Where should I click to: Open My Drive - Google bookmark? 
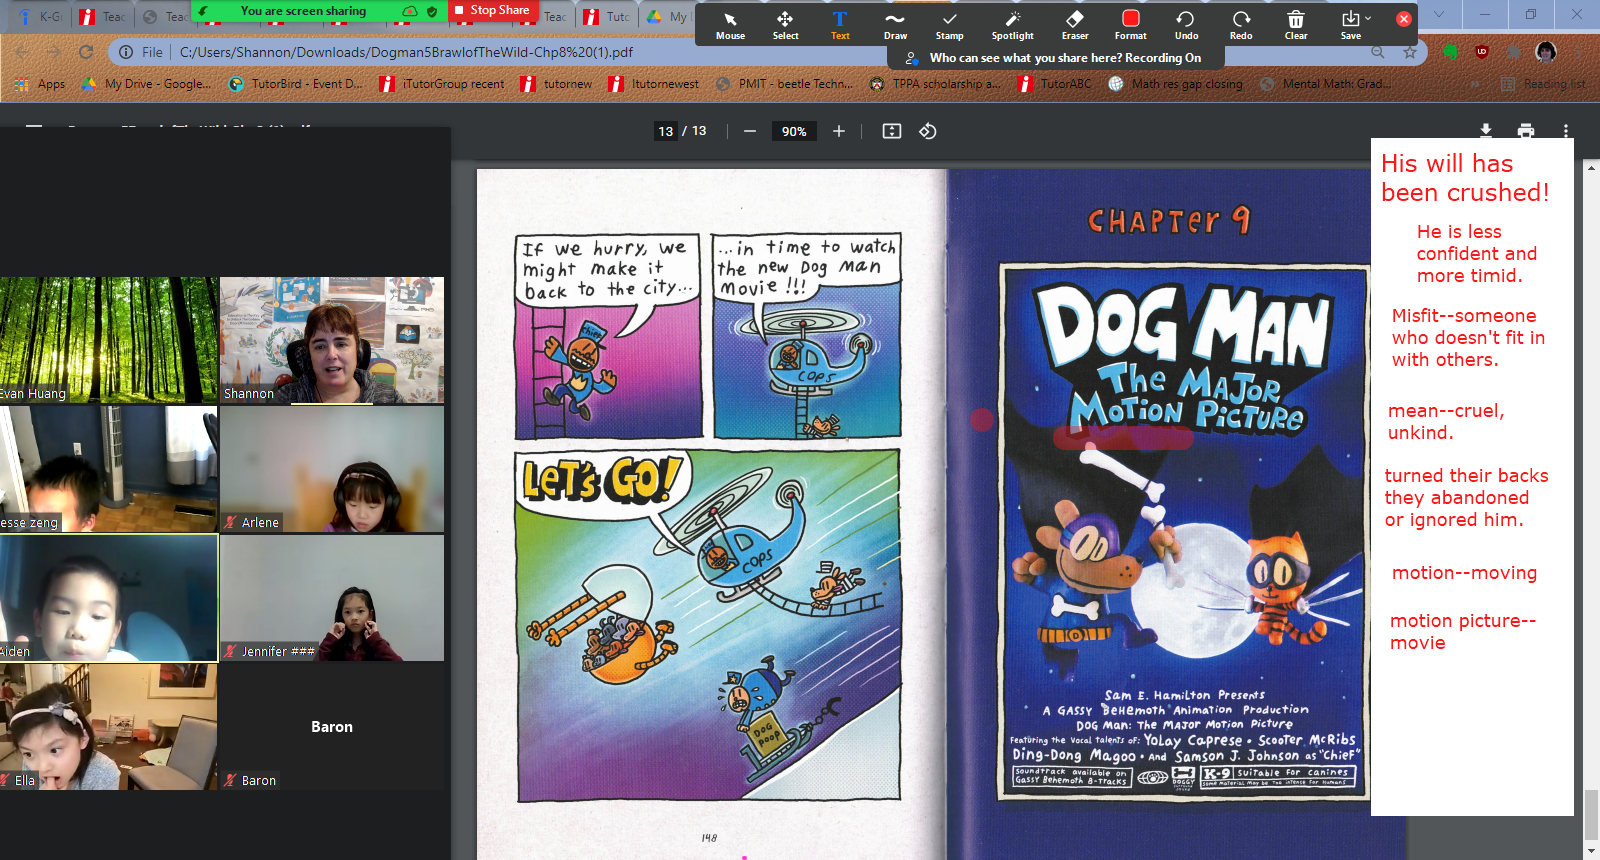click(146, 84)
